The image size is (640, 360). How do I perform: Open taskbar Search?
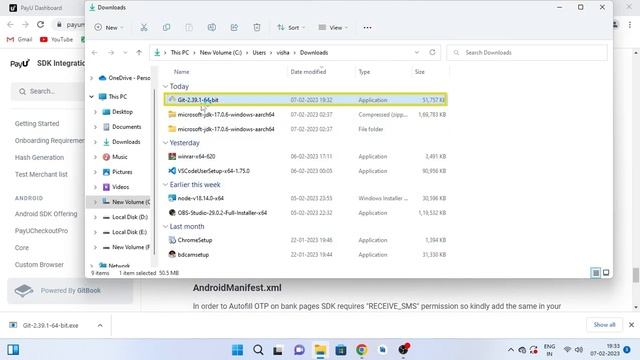258,350
